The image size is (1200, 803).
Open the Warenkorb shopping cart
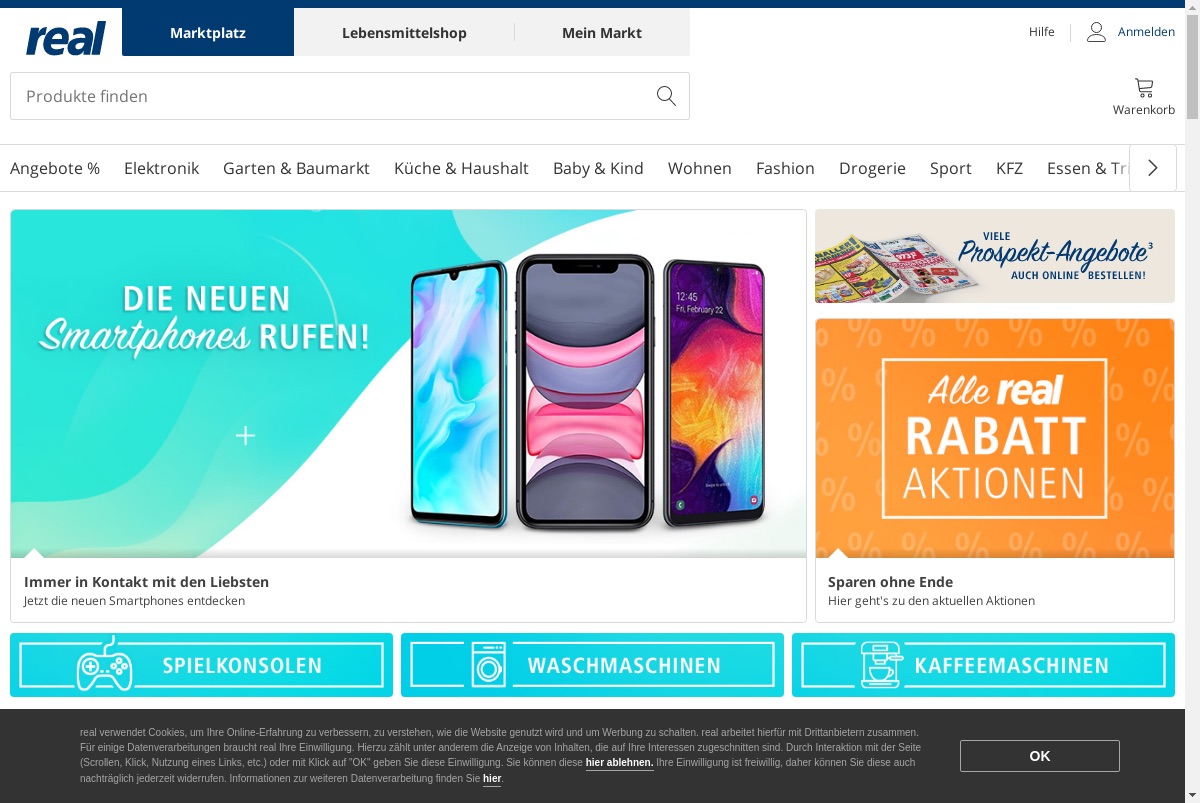click(x=1144, y=97)
